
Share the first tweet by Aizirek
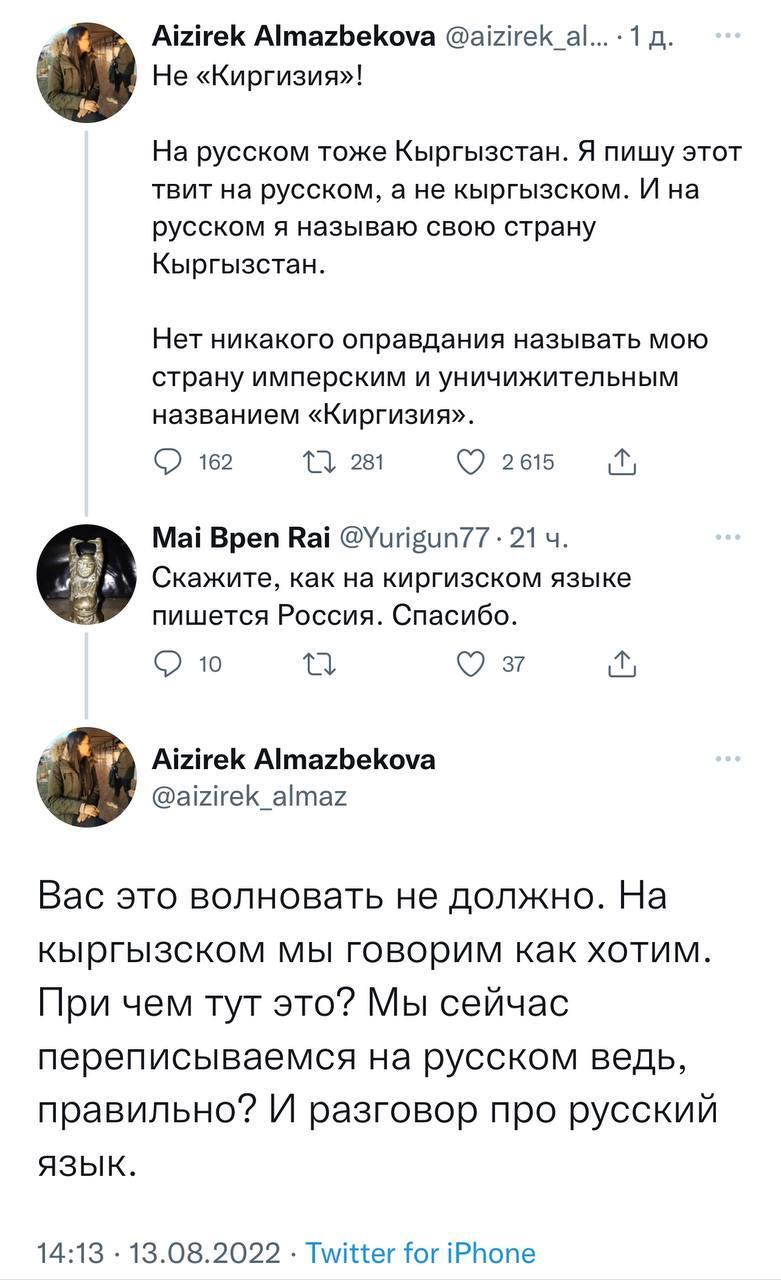[x=622, y=461]
